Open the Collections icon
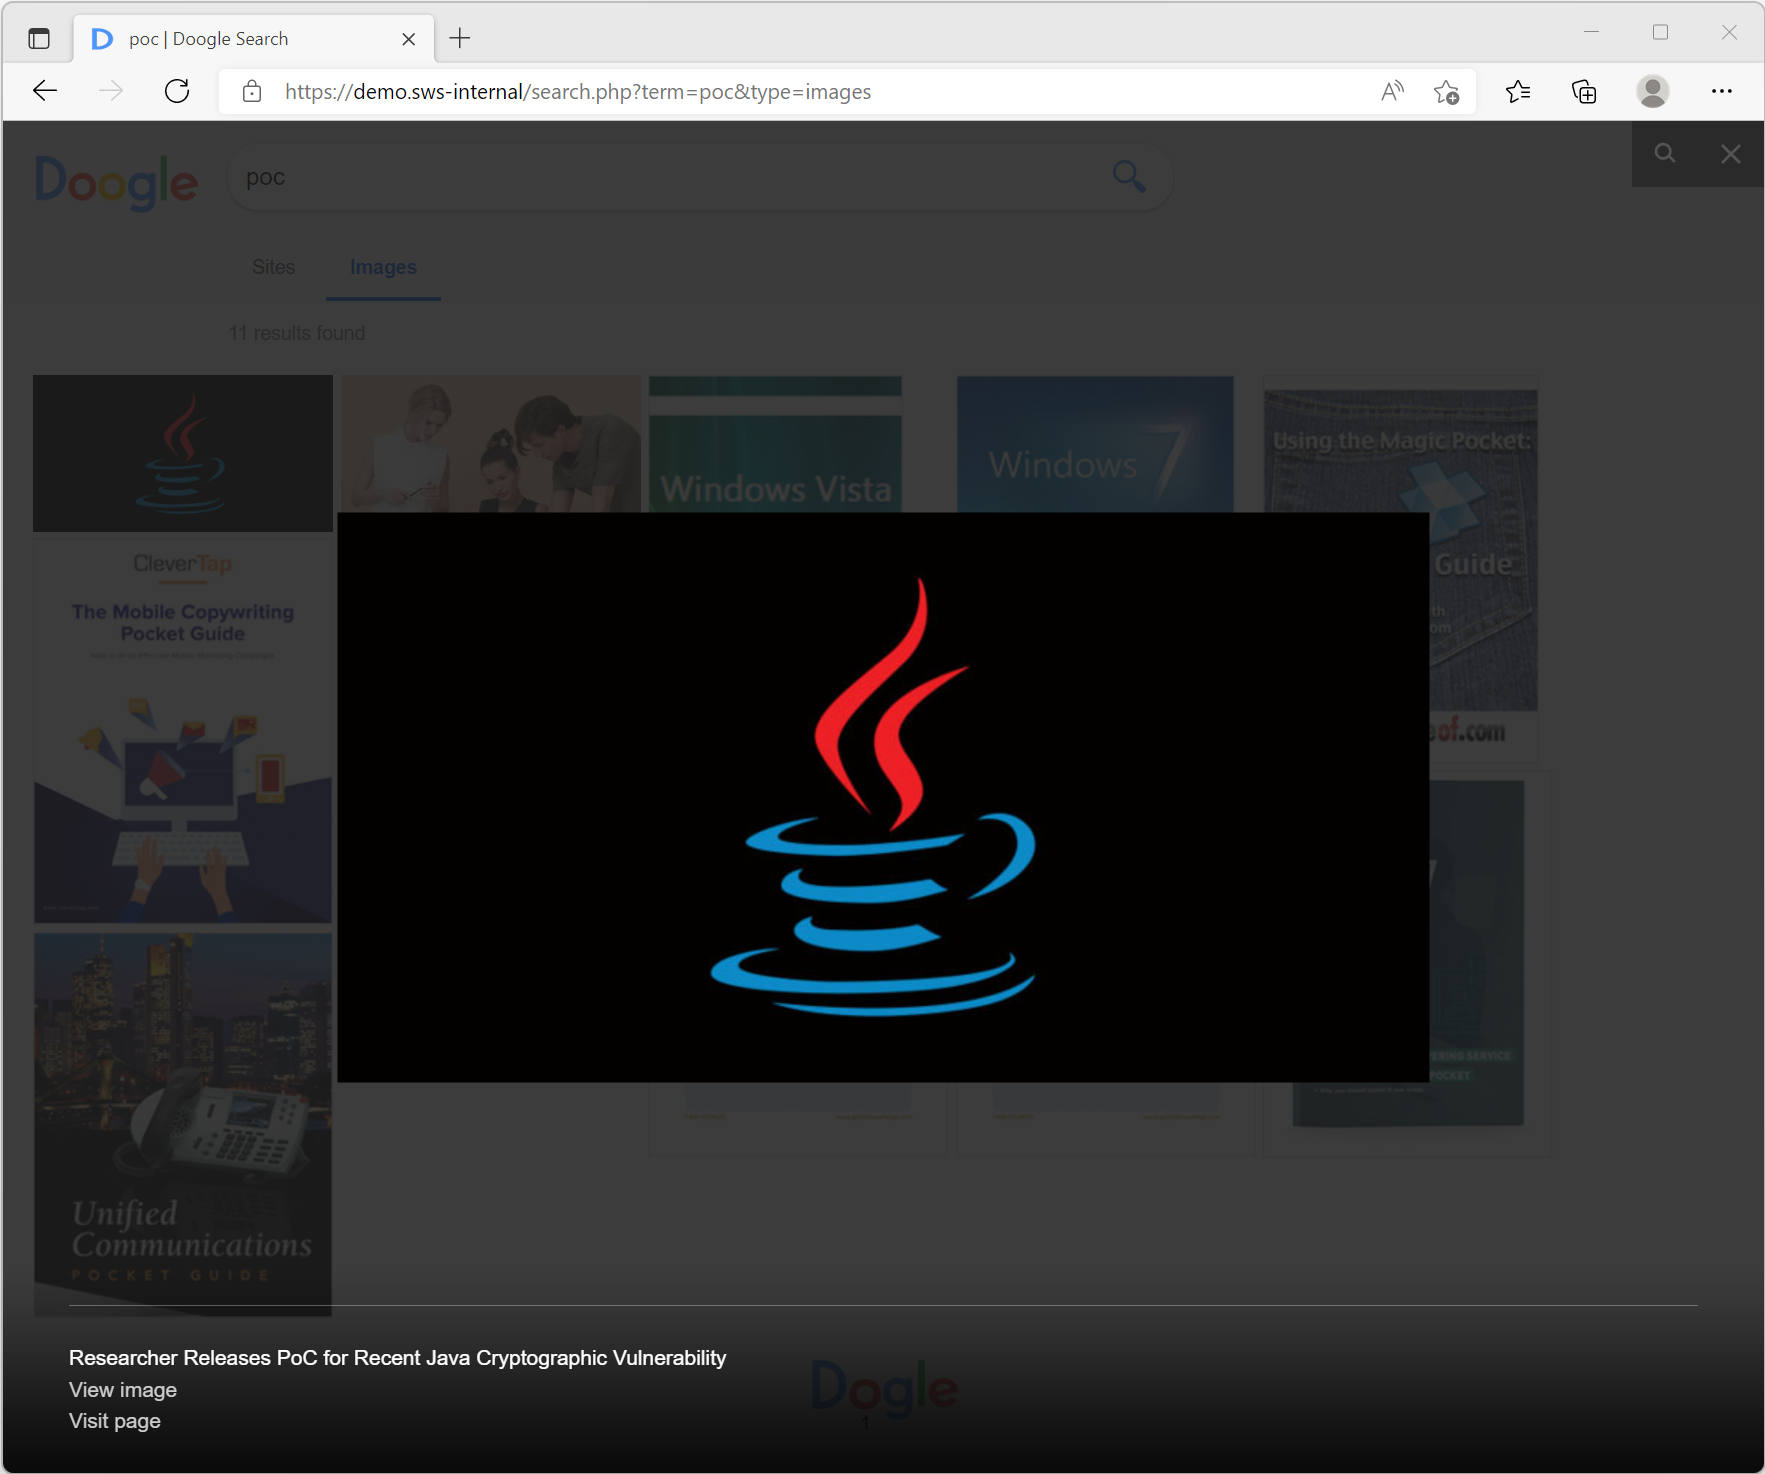This screenshot has height=1474, width=1765. click(1584, 92)
